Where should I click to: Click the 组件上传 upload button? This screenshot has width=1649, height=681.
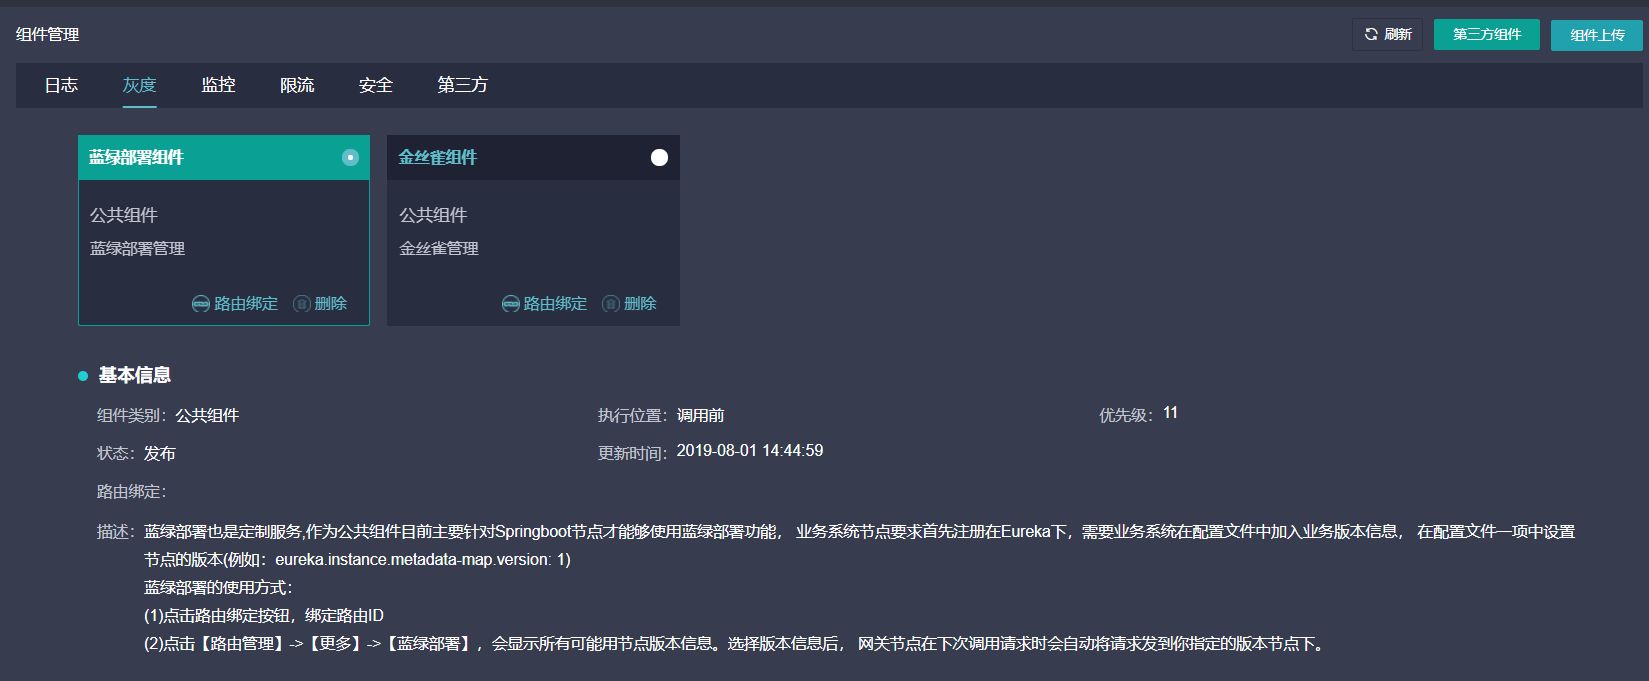click(x=1597, y=35)
